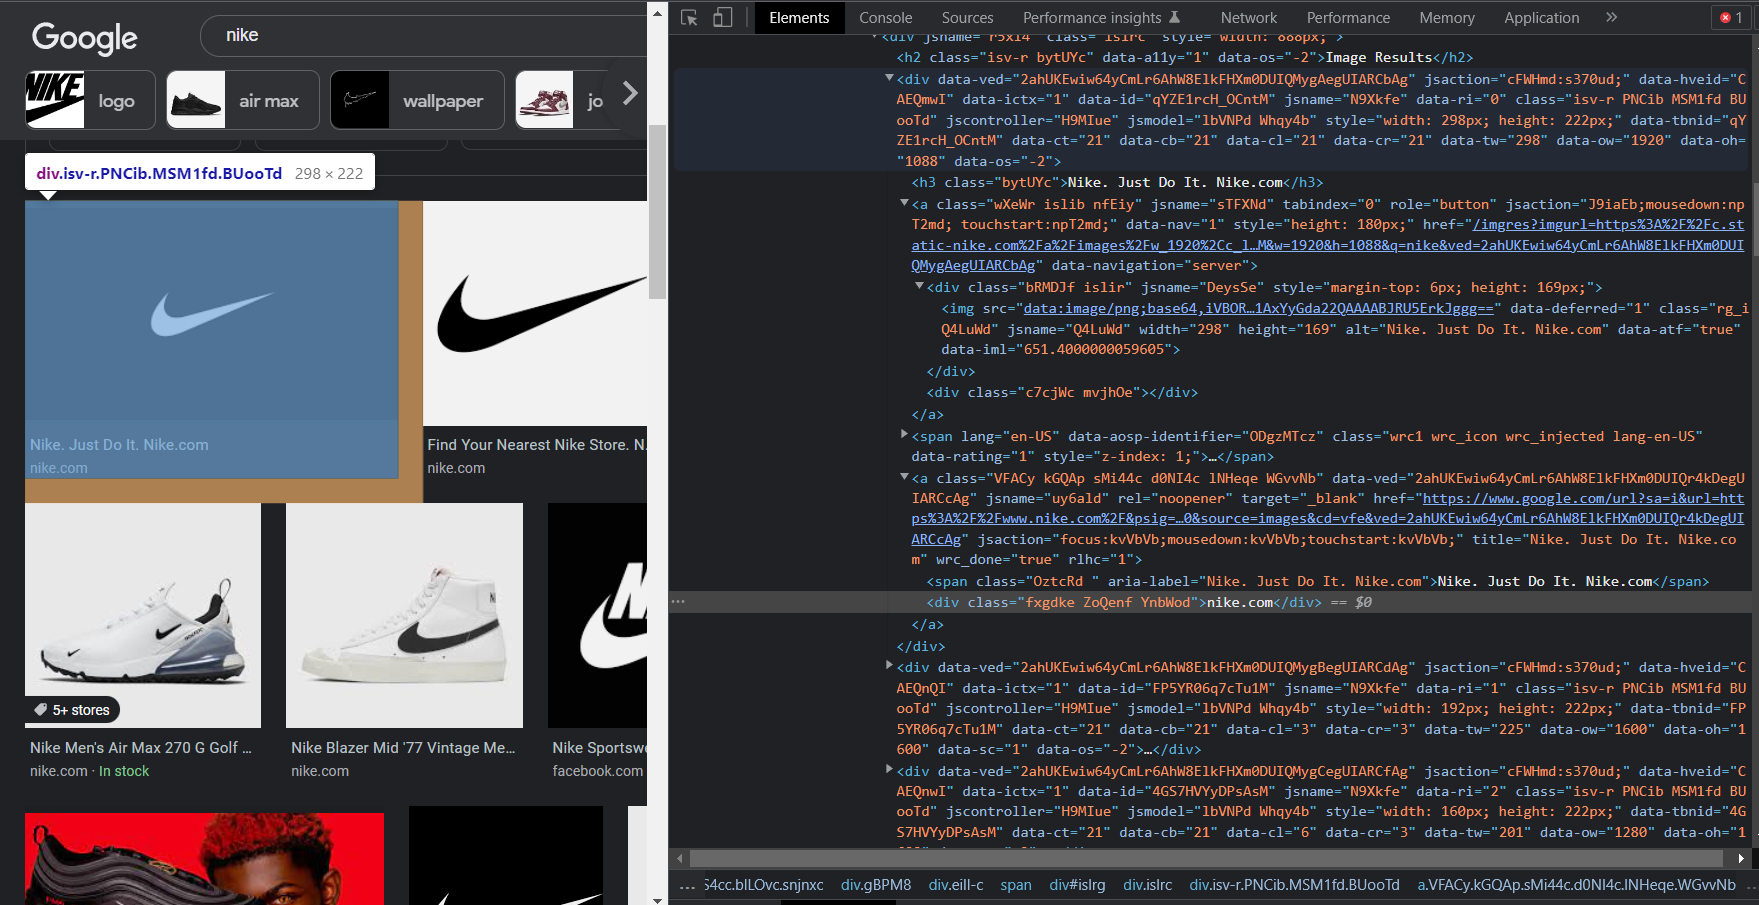Viewport: 1759px width, 905px height.
Task: Click the Performance insights beaker icon
Action: coord(1175,17)
